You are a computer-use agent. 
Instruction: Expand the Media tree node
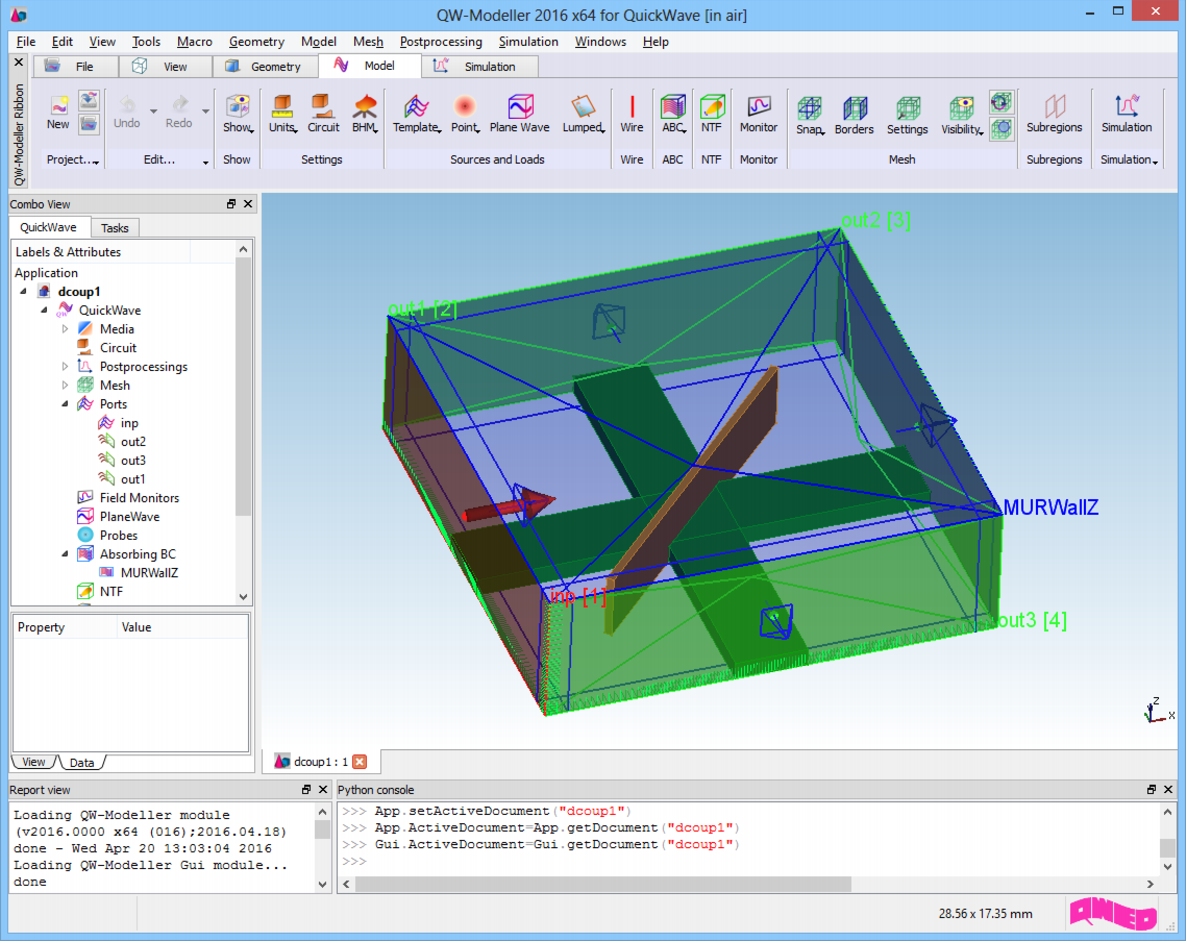[65, 329]
